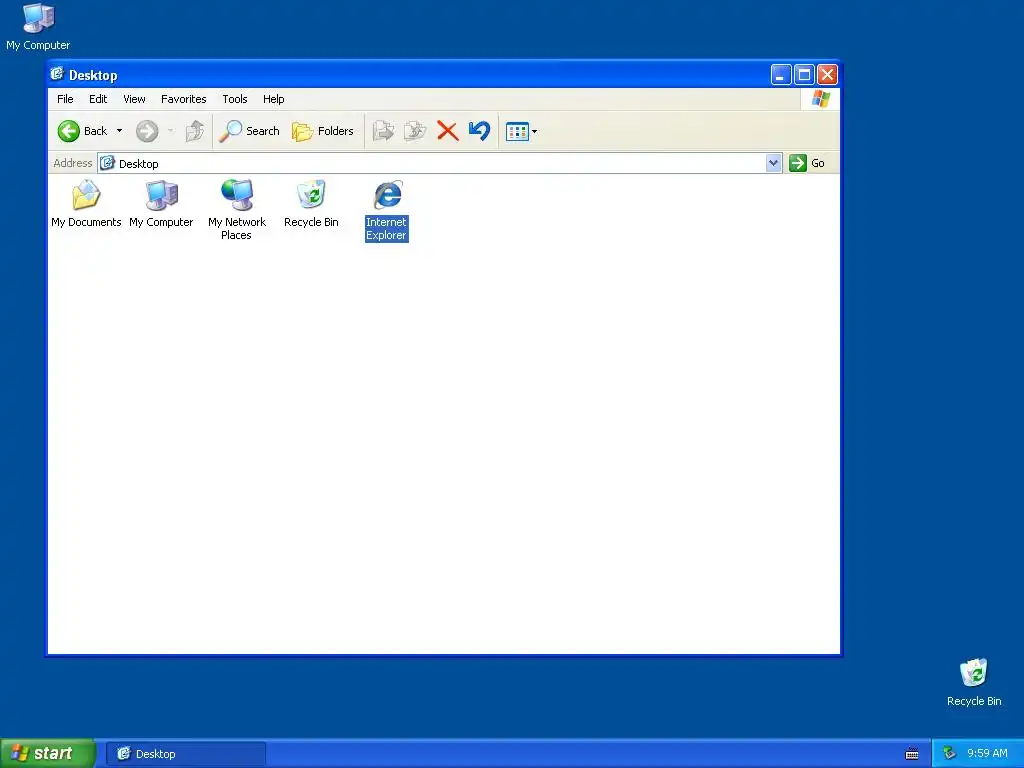Click the blue Undo arrow icon
Viewport: 1024px width, 768px height.
point(479,131)
